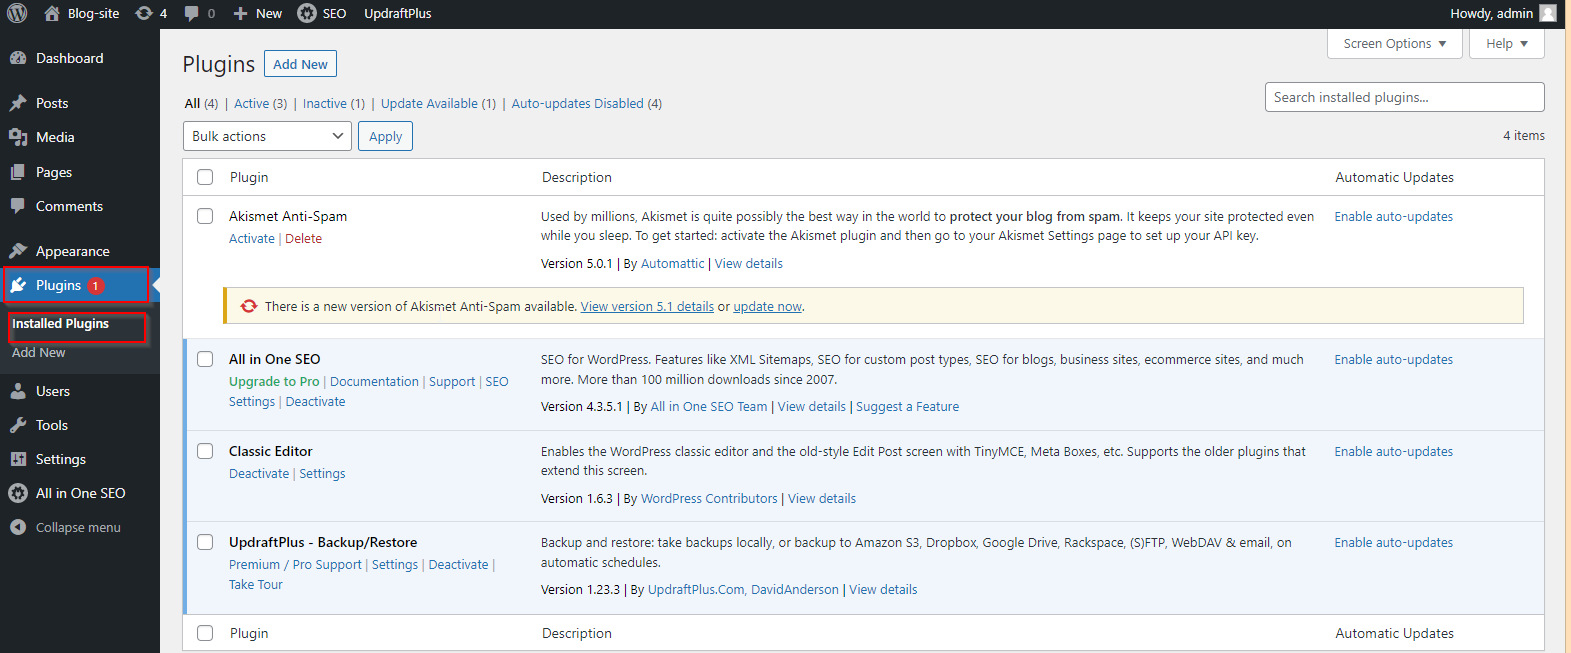The height and width of the screenshot is (653, 1571).
Task: Click the plugin update count badge
Action: [95, 286]
